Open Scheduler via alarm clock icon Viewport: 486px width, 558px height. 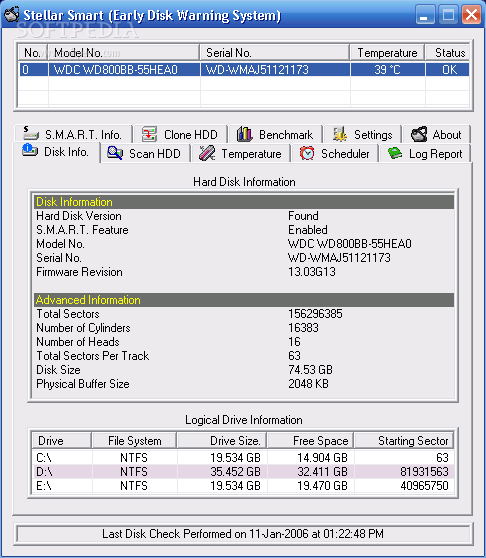coord(307,153)
